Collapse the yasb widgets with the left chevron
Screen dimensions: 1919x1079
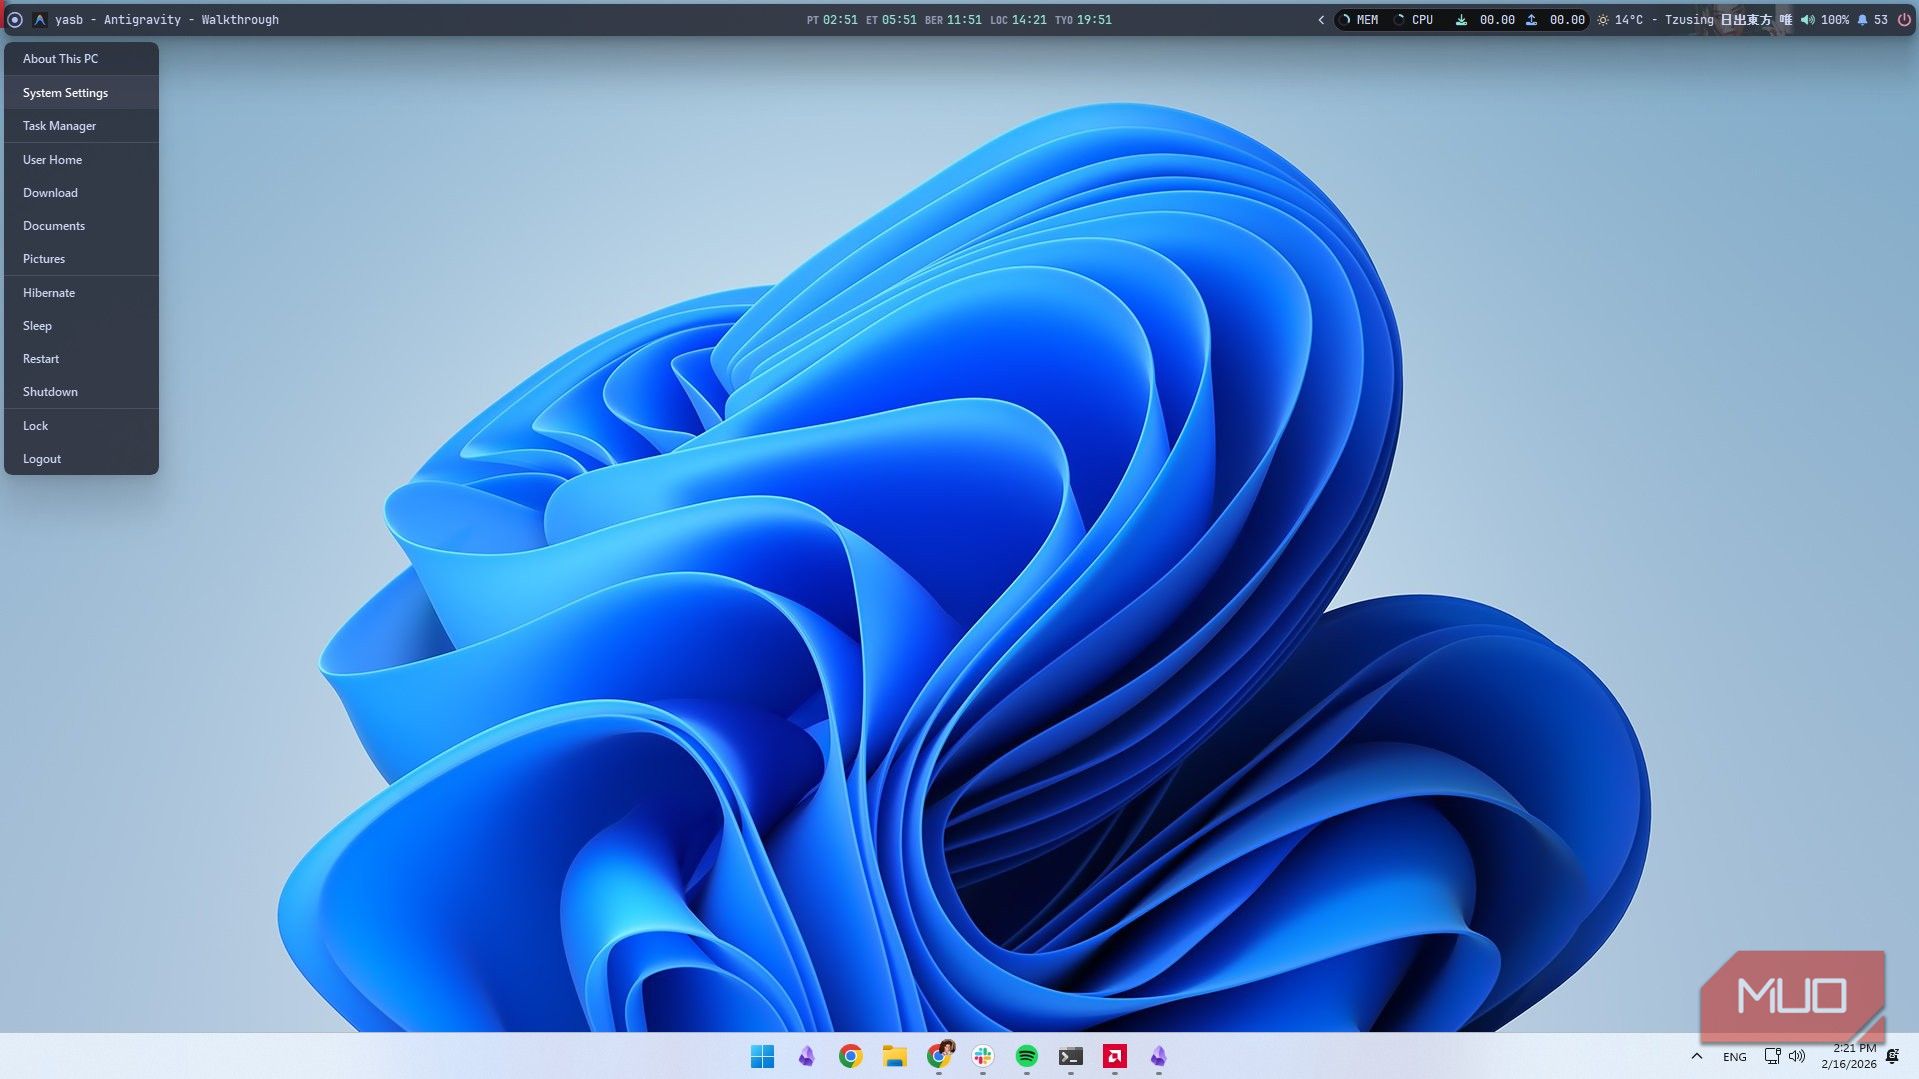click(x=1321, y=20)
